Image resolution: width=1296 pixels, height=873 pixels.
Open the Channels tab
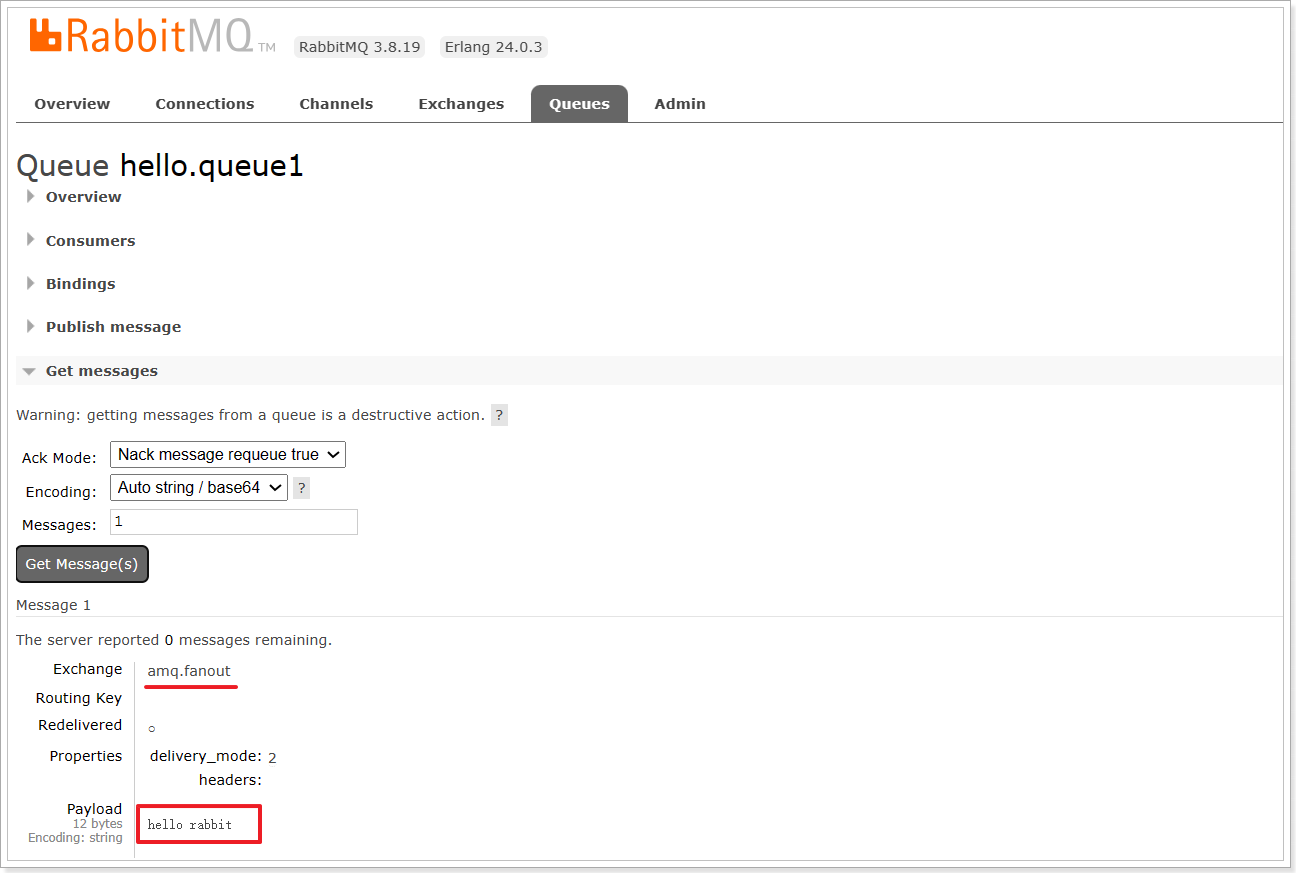click(336, 104)
